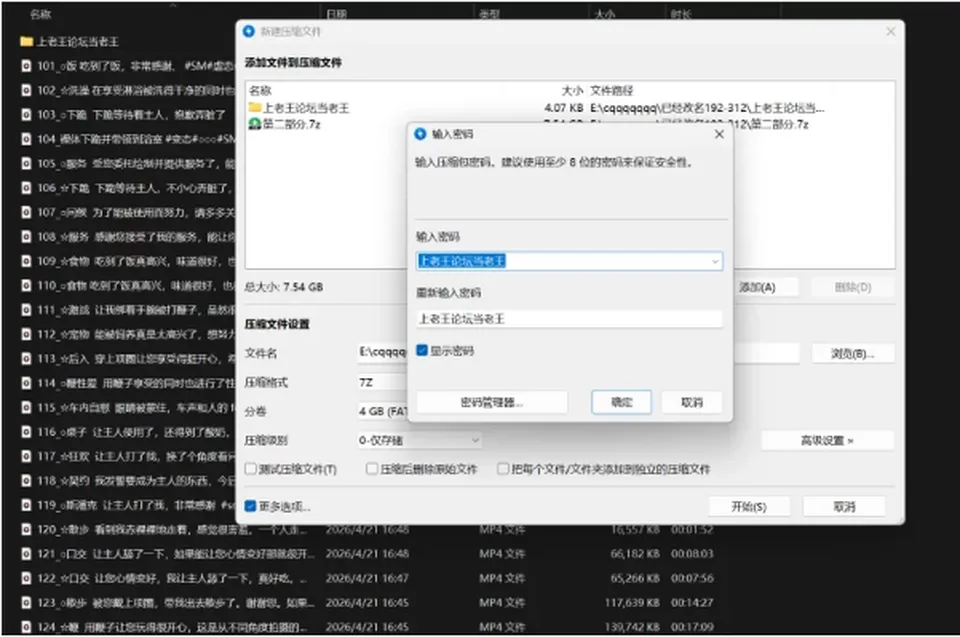Click the folder icon in the archive file list
Image resolution: width=960 pixels, height=637 pixels.
(x=255, y=108)
